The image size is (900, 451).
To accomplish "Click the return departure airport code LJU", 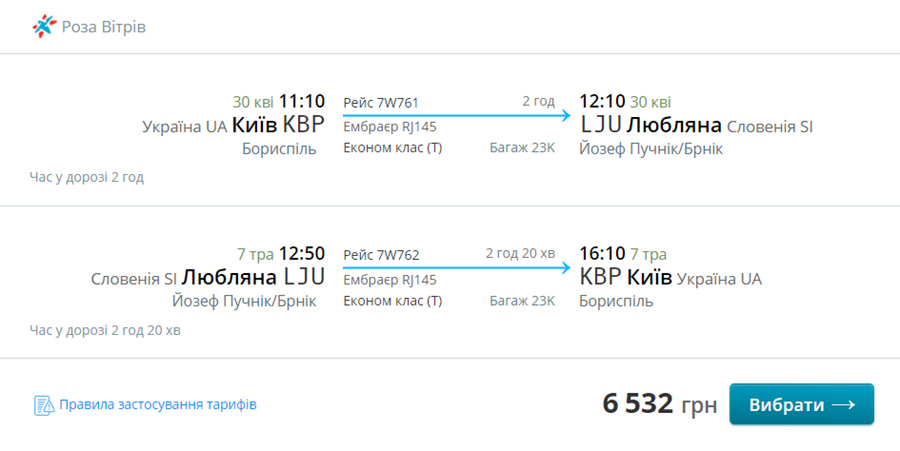I will point(304,277).
